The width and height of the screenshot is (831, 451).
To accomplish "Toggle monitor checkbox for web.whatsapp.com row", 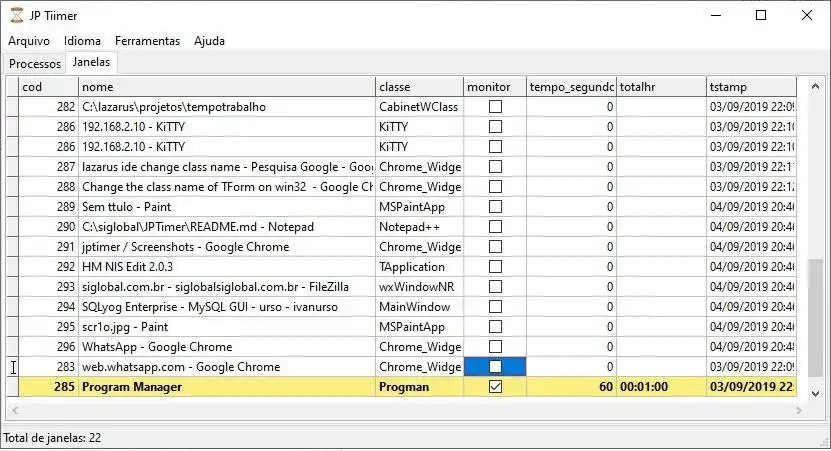I will click(x=495, y=367).
